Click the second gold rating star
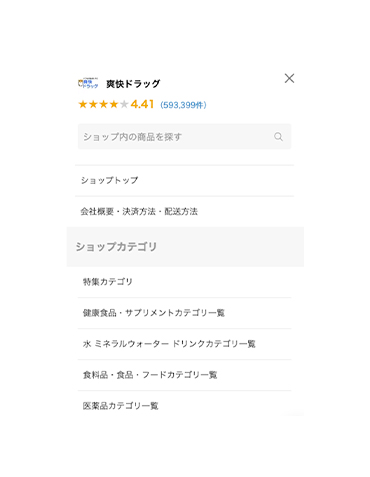The image size is (370, 477). [x=93, y=104]
